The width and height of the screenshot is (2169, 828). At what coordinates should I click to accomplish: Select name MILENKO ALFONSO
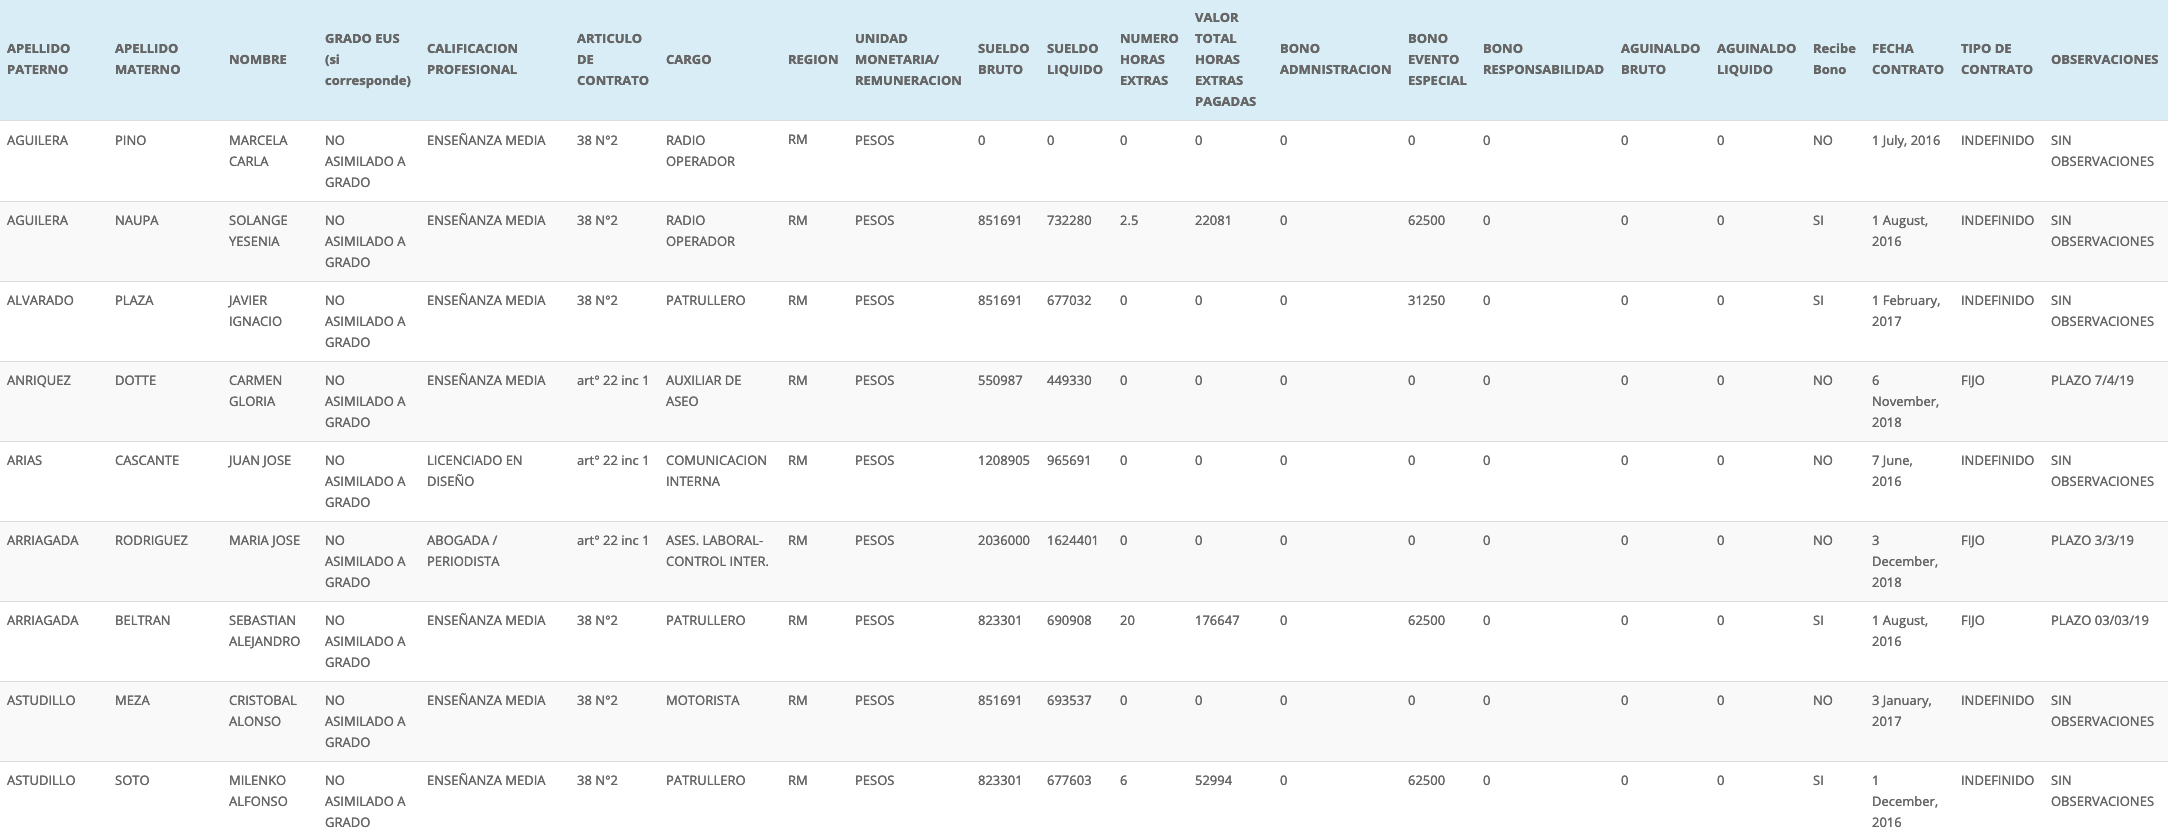pos(258,791)
